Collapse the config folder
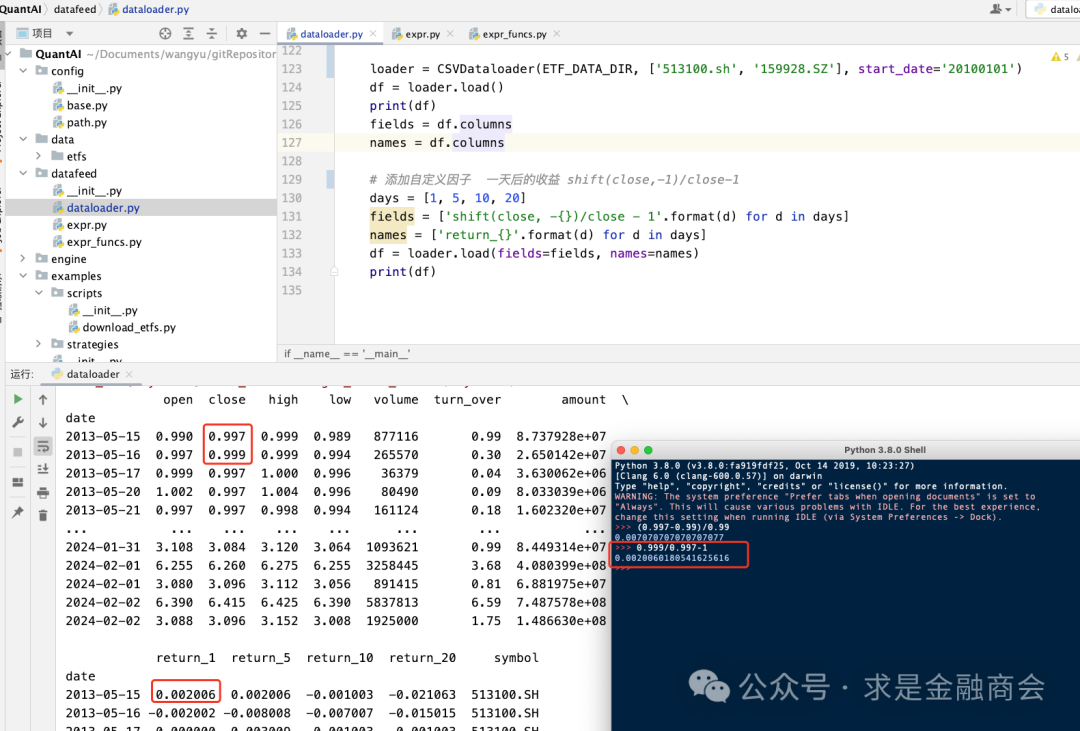 pos(23,71)
